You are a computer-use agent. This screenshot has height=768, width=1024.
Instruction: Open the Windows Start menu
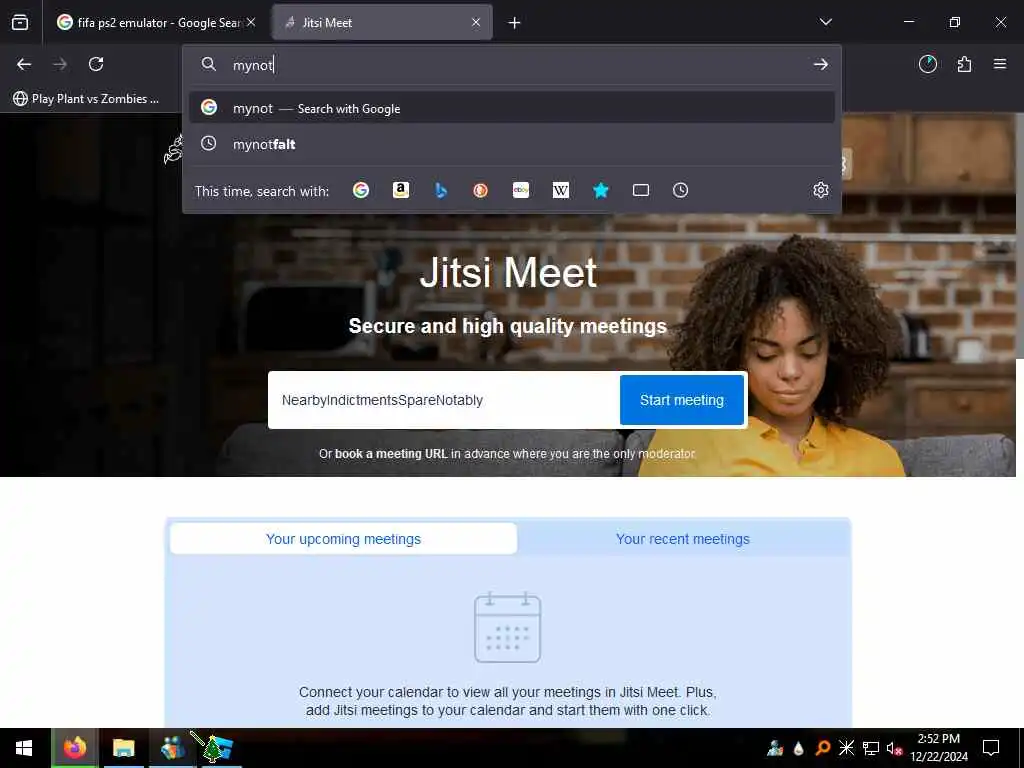(24, 748)
